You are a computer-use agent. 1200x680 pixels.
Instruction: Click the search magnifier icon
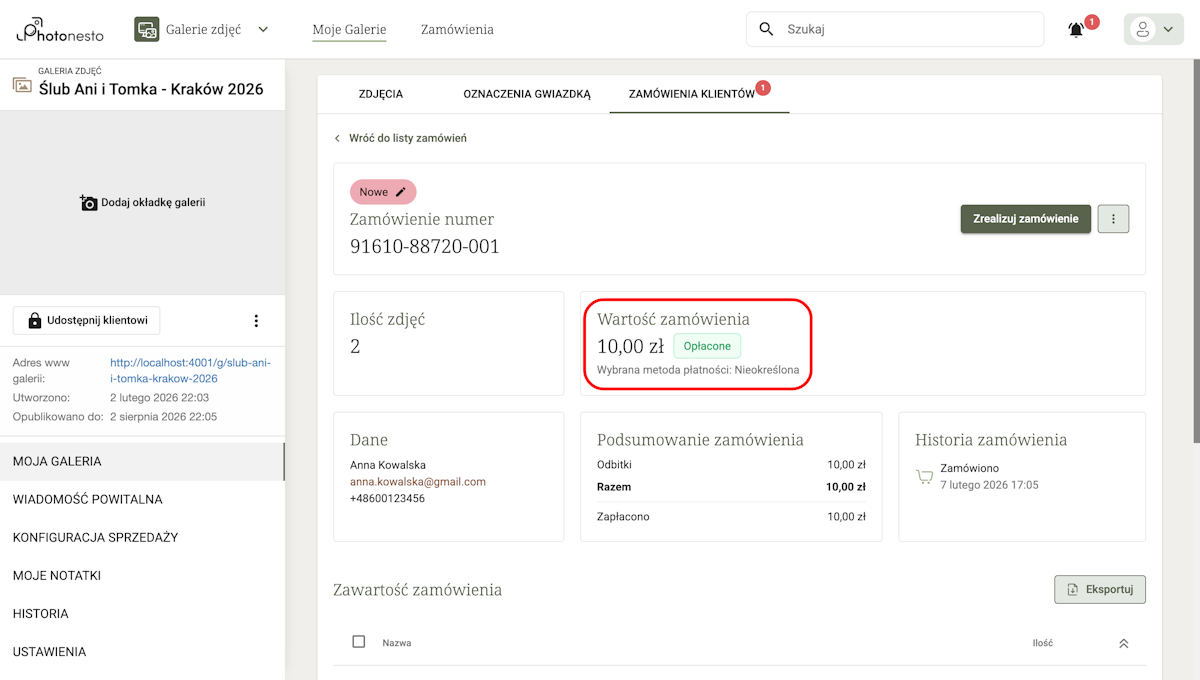tap(766, 29)
